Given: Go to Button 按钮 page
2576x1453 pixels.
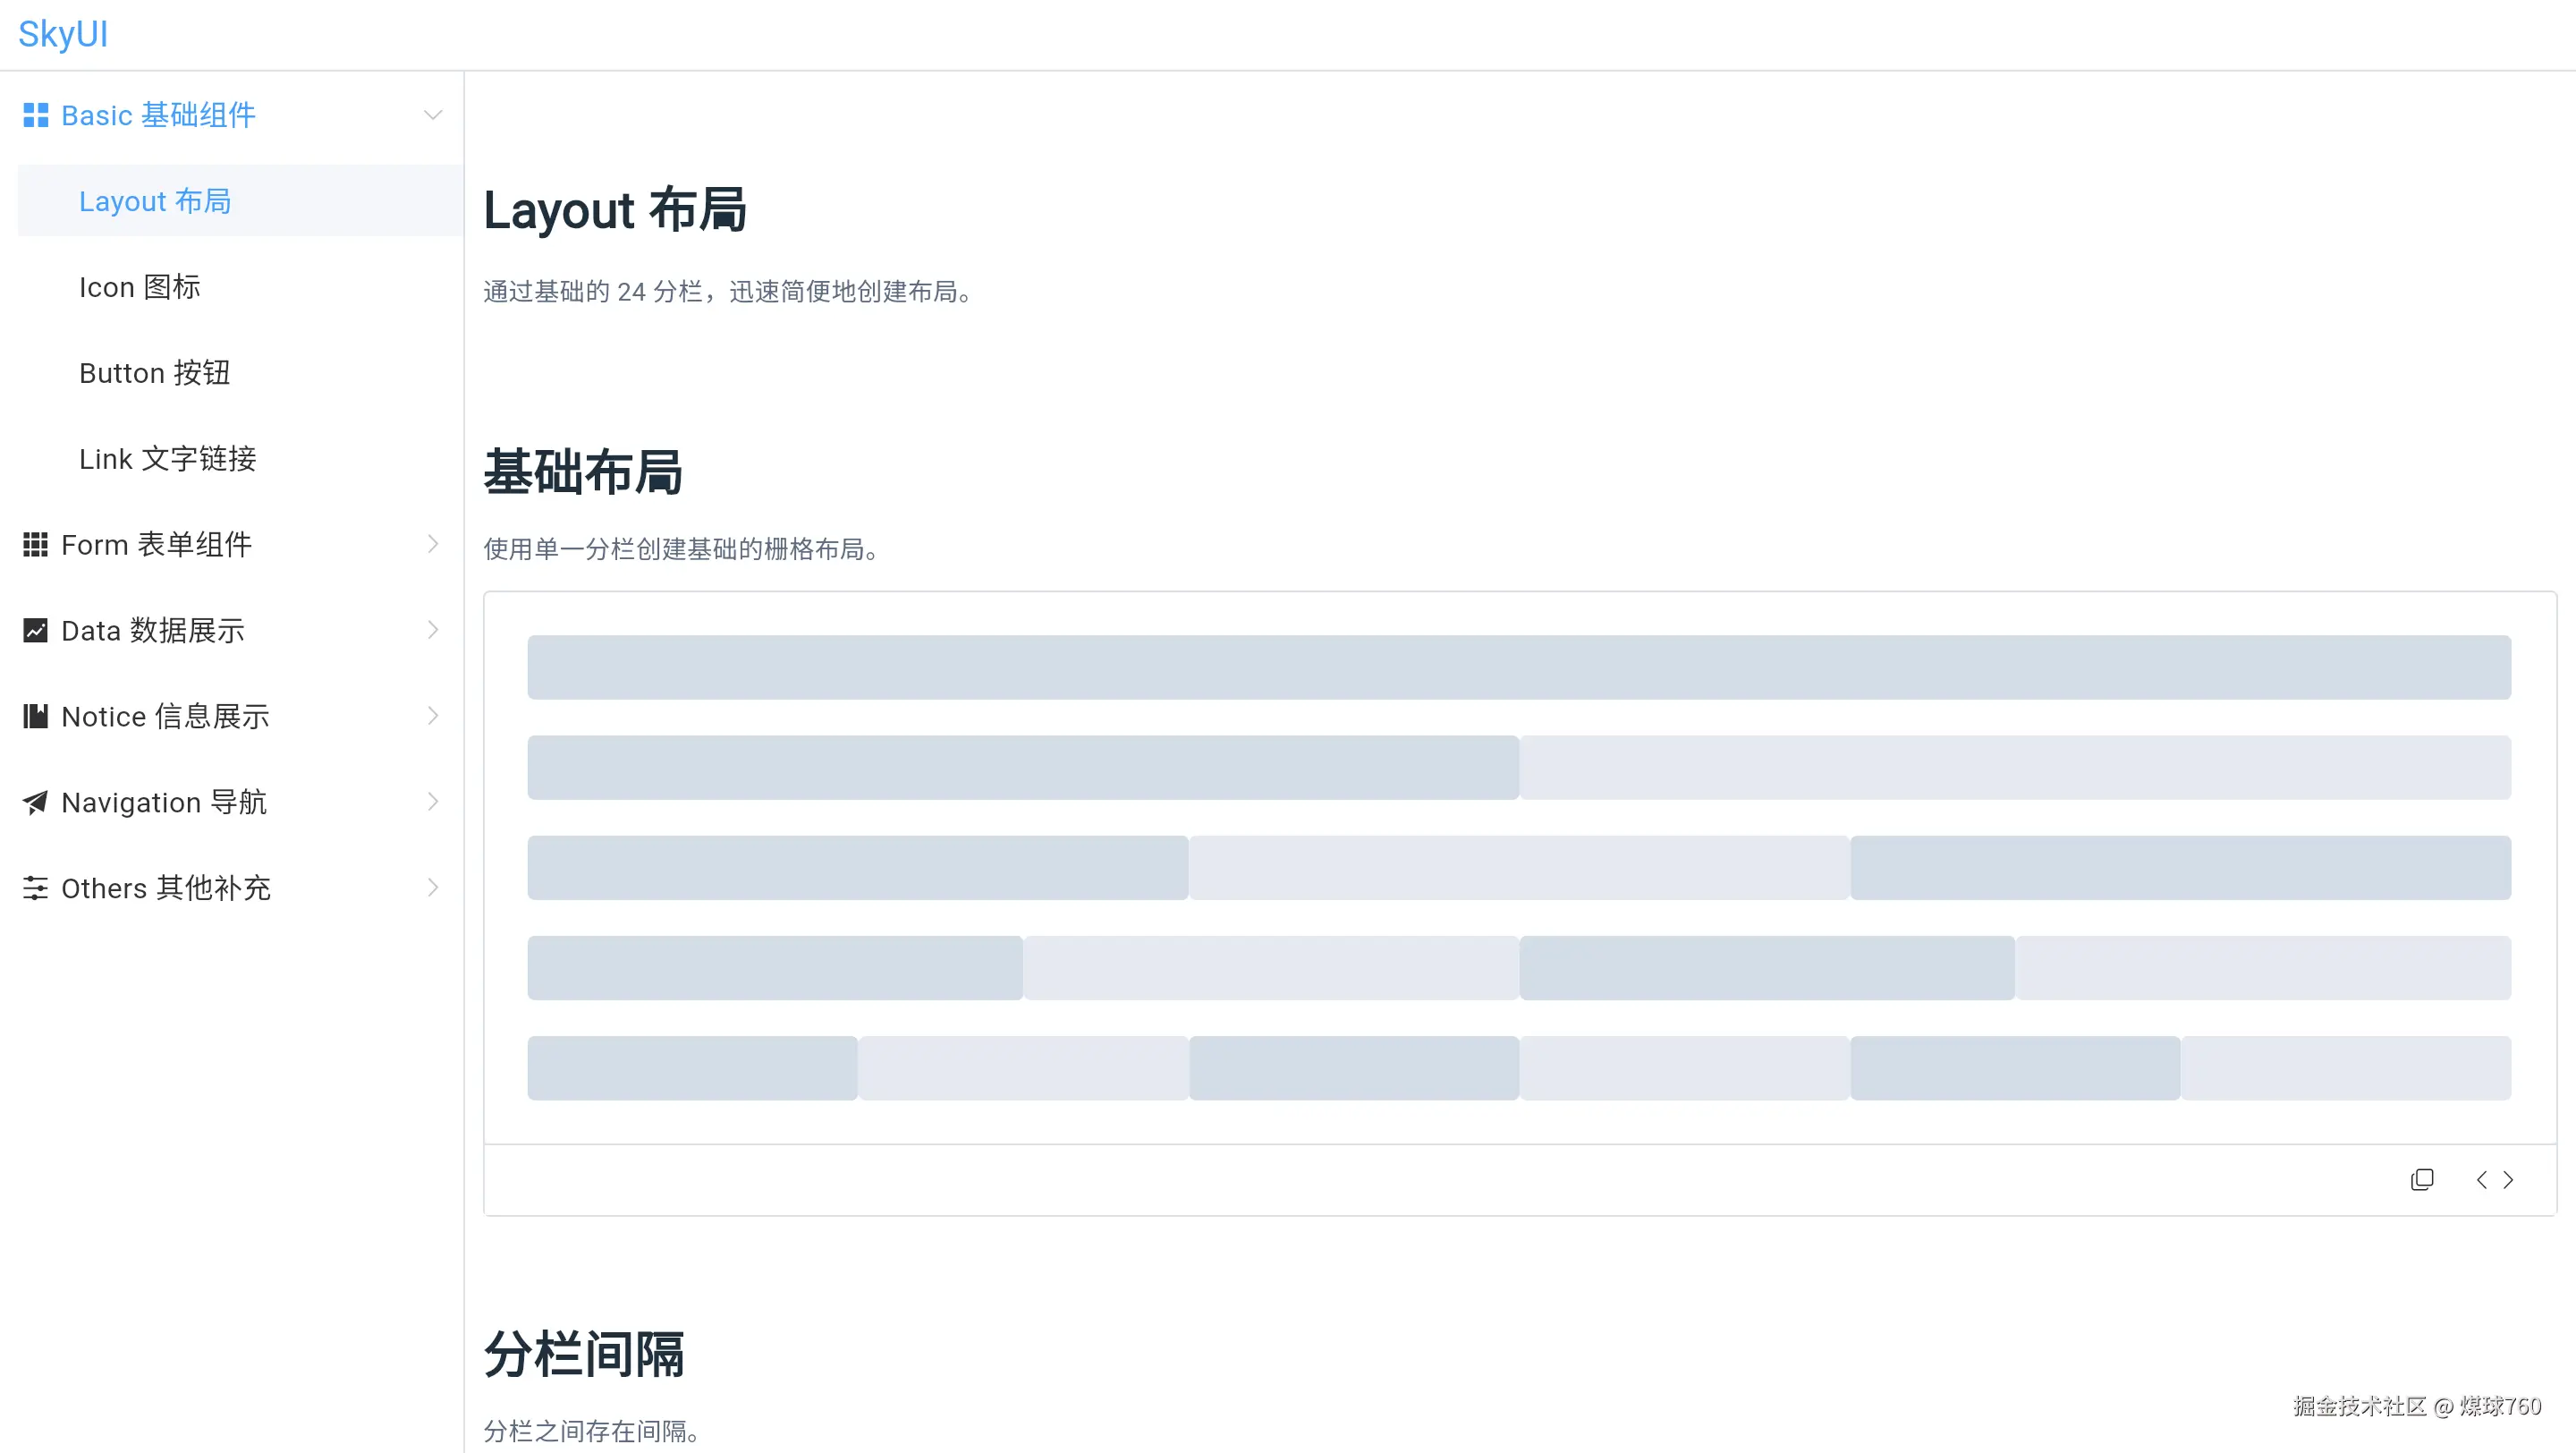Looking at the screenshot, I should click(x=155, y=373).
